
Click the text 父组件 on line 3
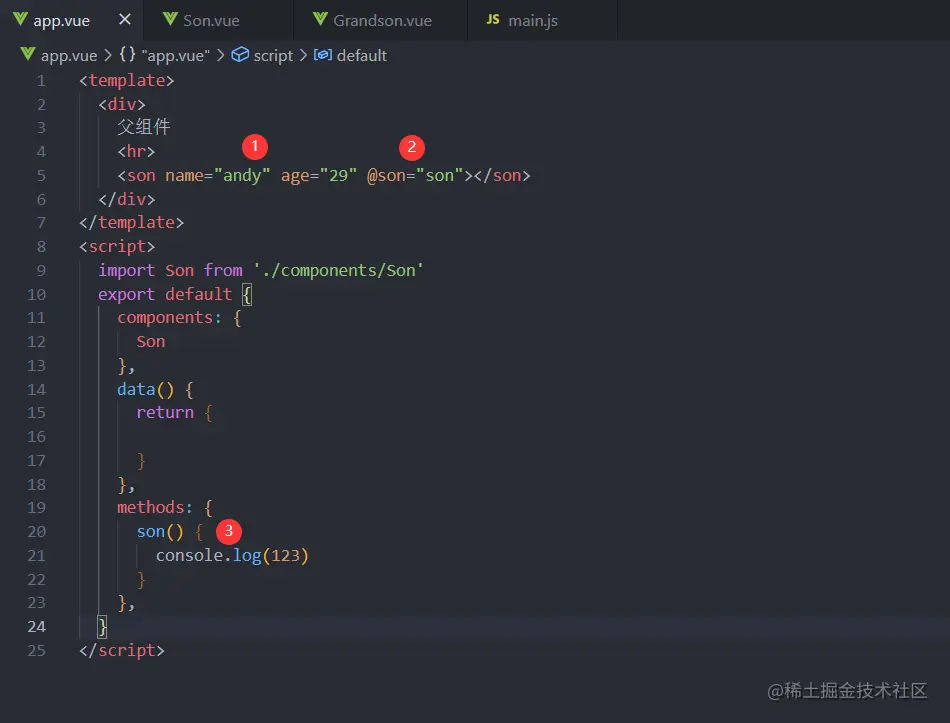point(144,127)
